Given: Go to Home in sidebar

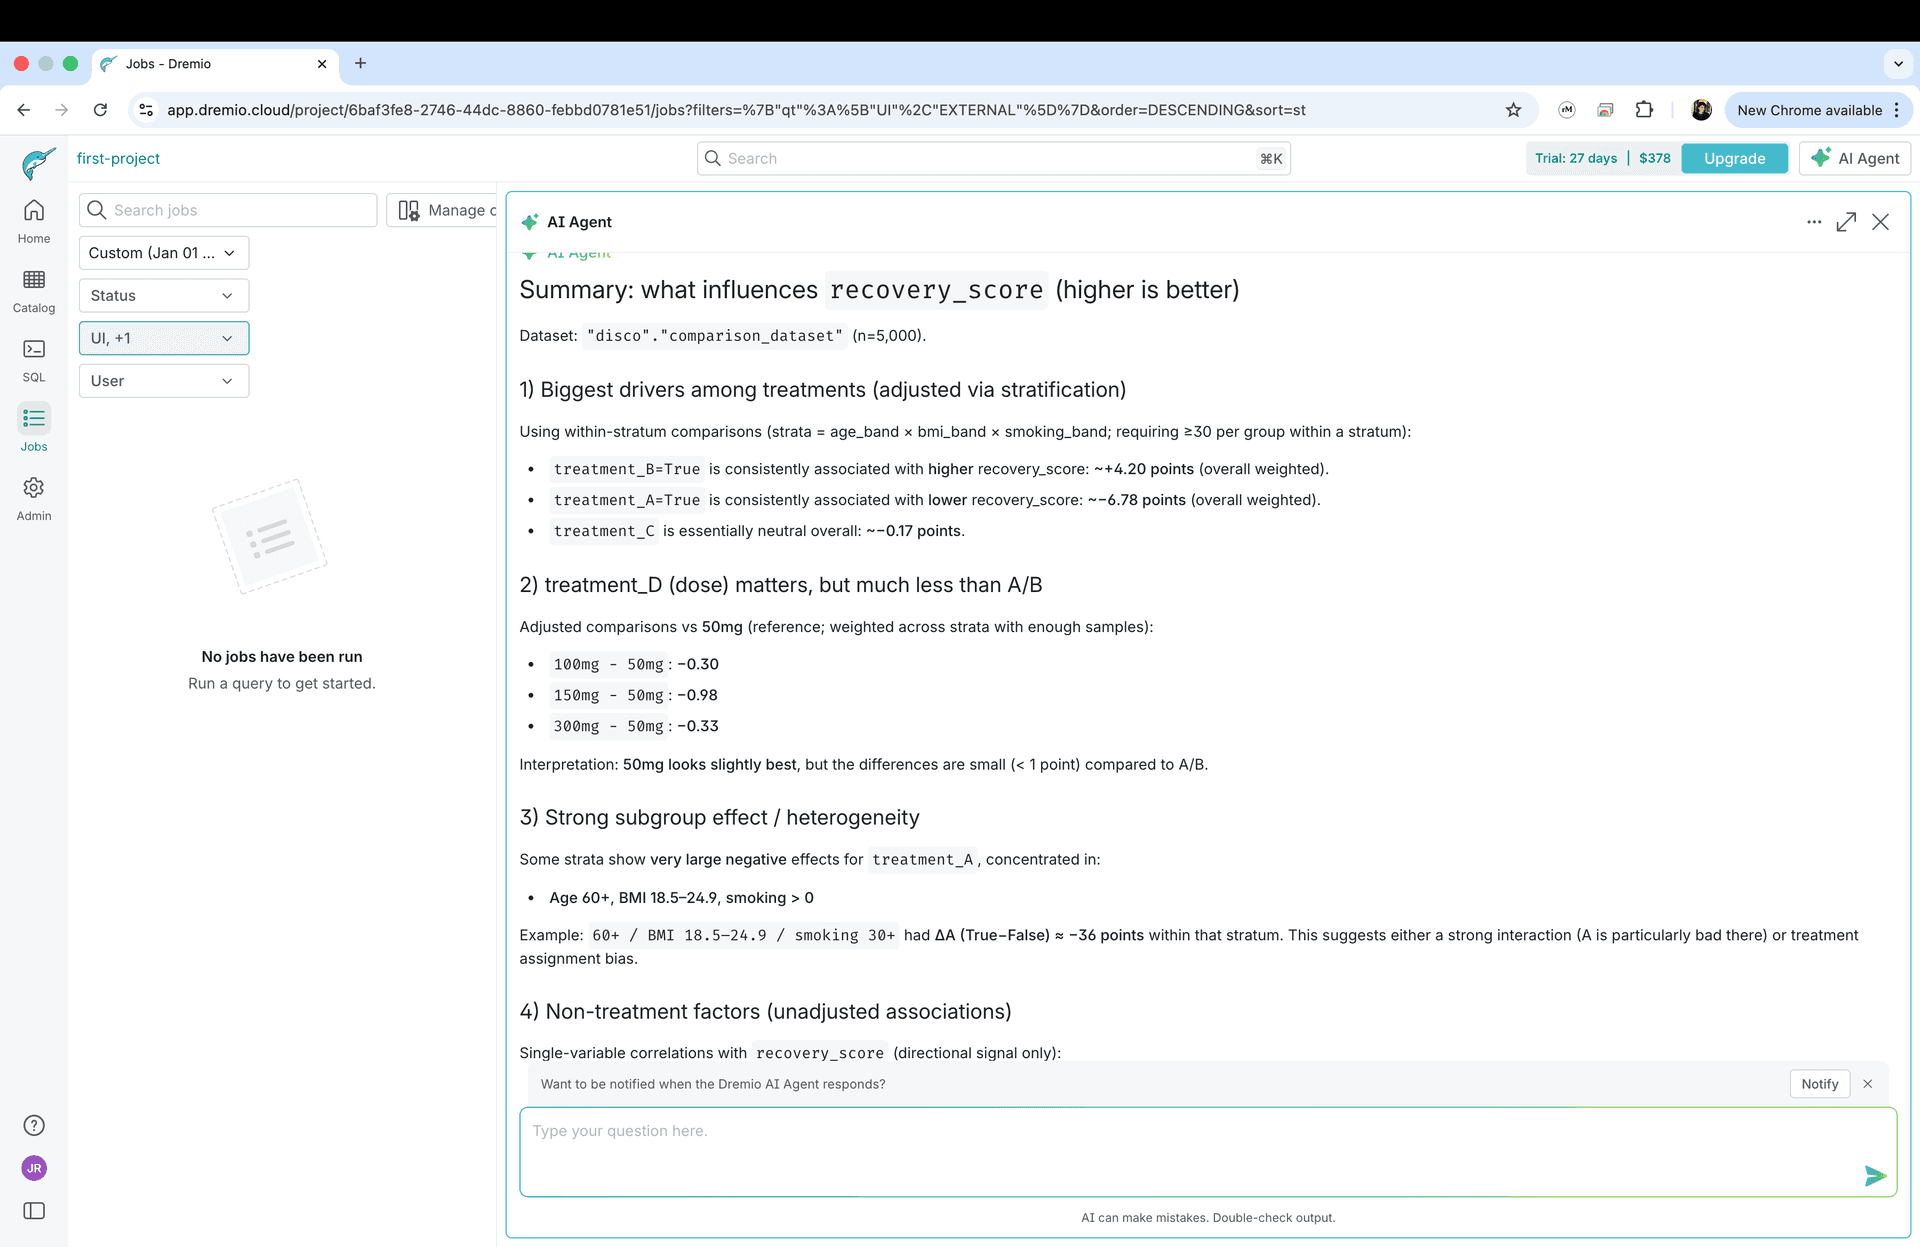Looking at the screenshot, I should point(34,221).
